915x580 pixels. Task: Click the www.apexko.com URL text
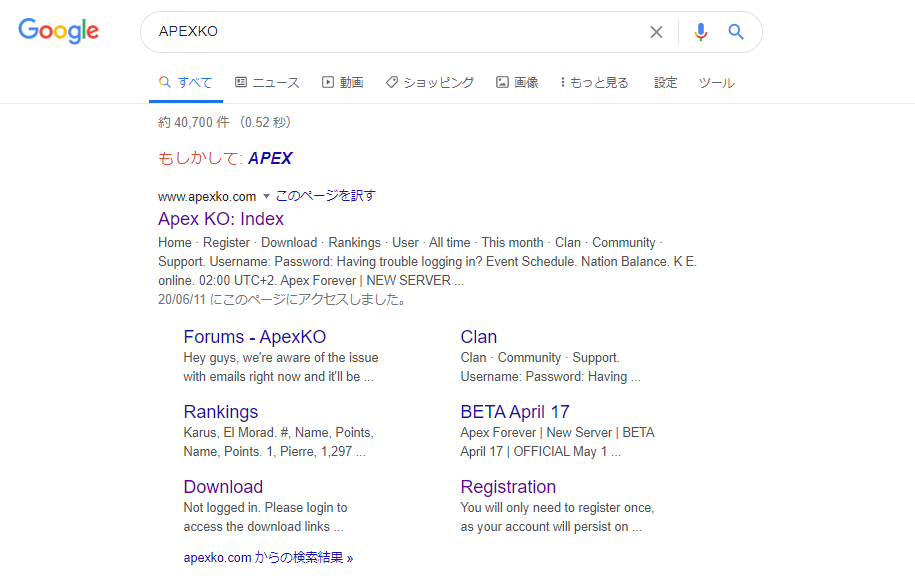[x=207, y=196]
